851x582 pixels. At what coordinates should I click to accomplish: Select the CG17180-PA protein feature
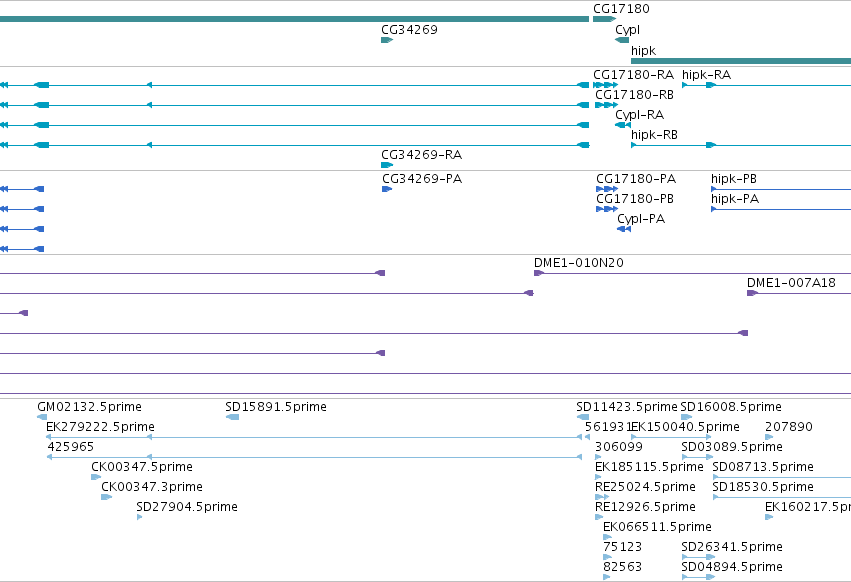pyautogui.click(x=607, y=189)
